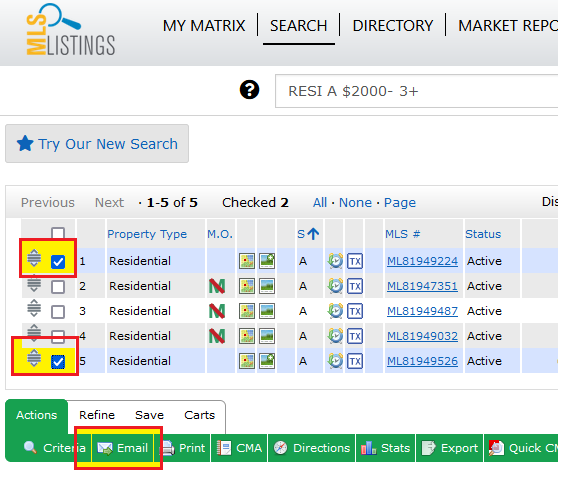Click the Directions action button
This screenshot has width=562, height=478.
click(311, 448)
